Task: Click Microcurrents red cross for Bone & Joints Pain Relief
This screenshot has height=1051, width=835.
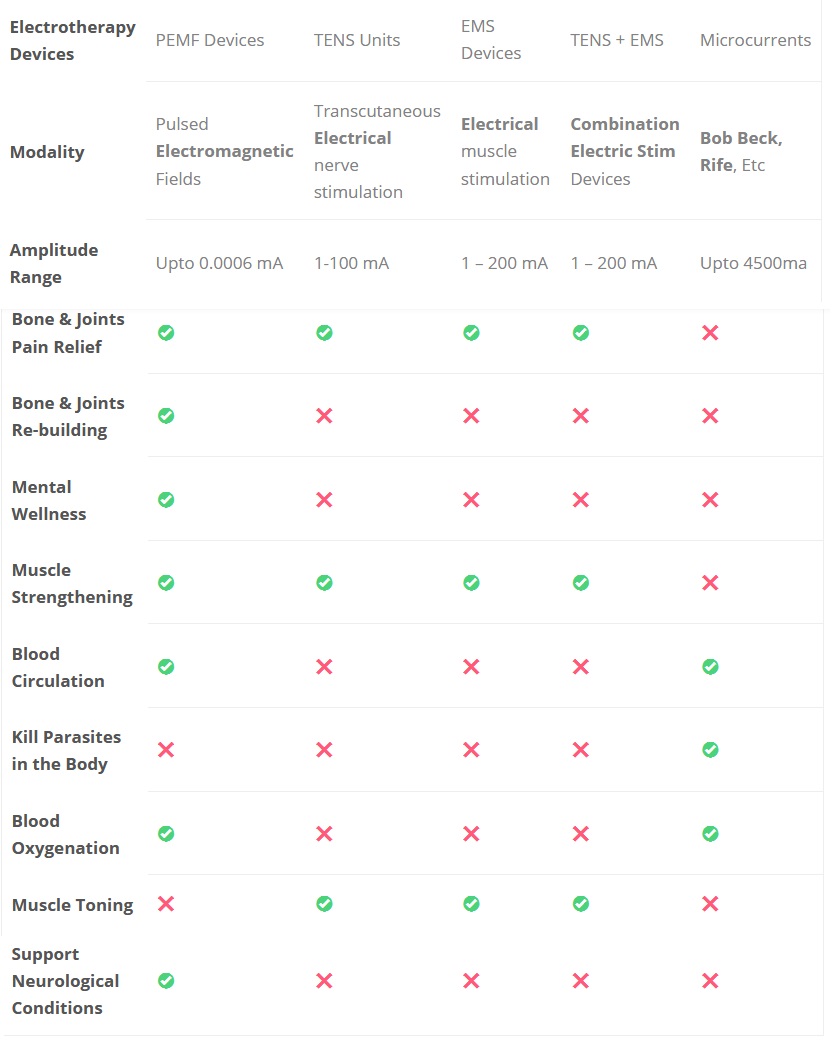Action: coord(710,333)
